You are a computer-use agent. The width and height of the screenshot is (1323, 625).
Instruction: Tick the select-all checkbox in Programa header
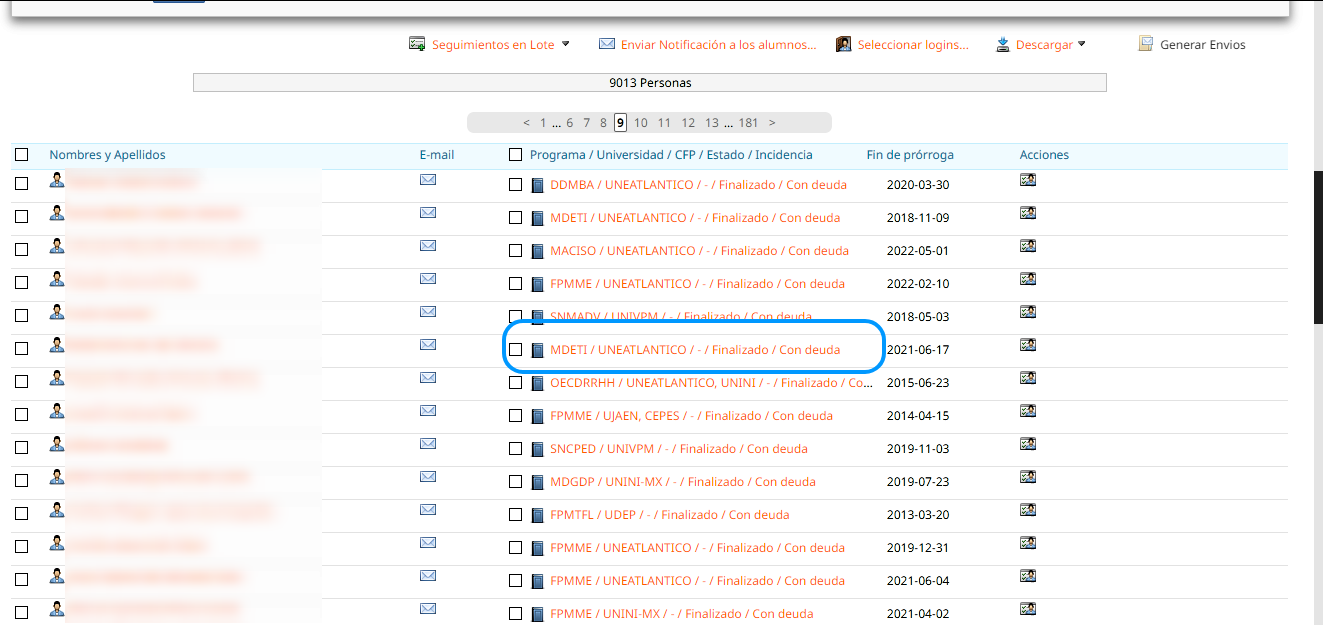tap(515, 155)
